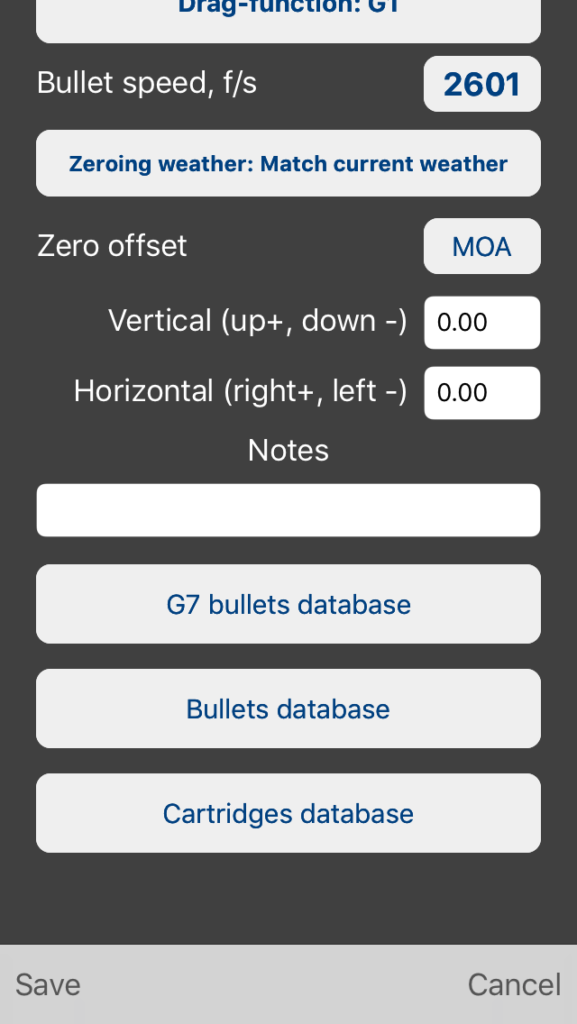This screenshot has height=1024, width=577.
Task: Cancel editing and discard changes
Action: click(x=514, y=985)
